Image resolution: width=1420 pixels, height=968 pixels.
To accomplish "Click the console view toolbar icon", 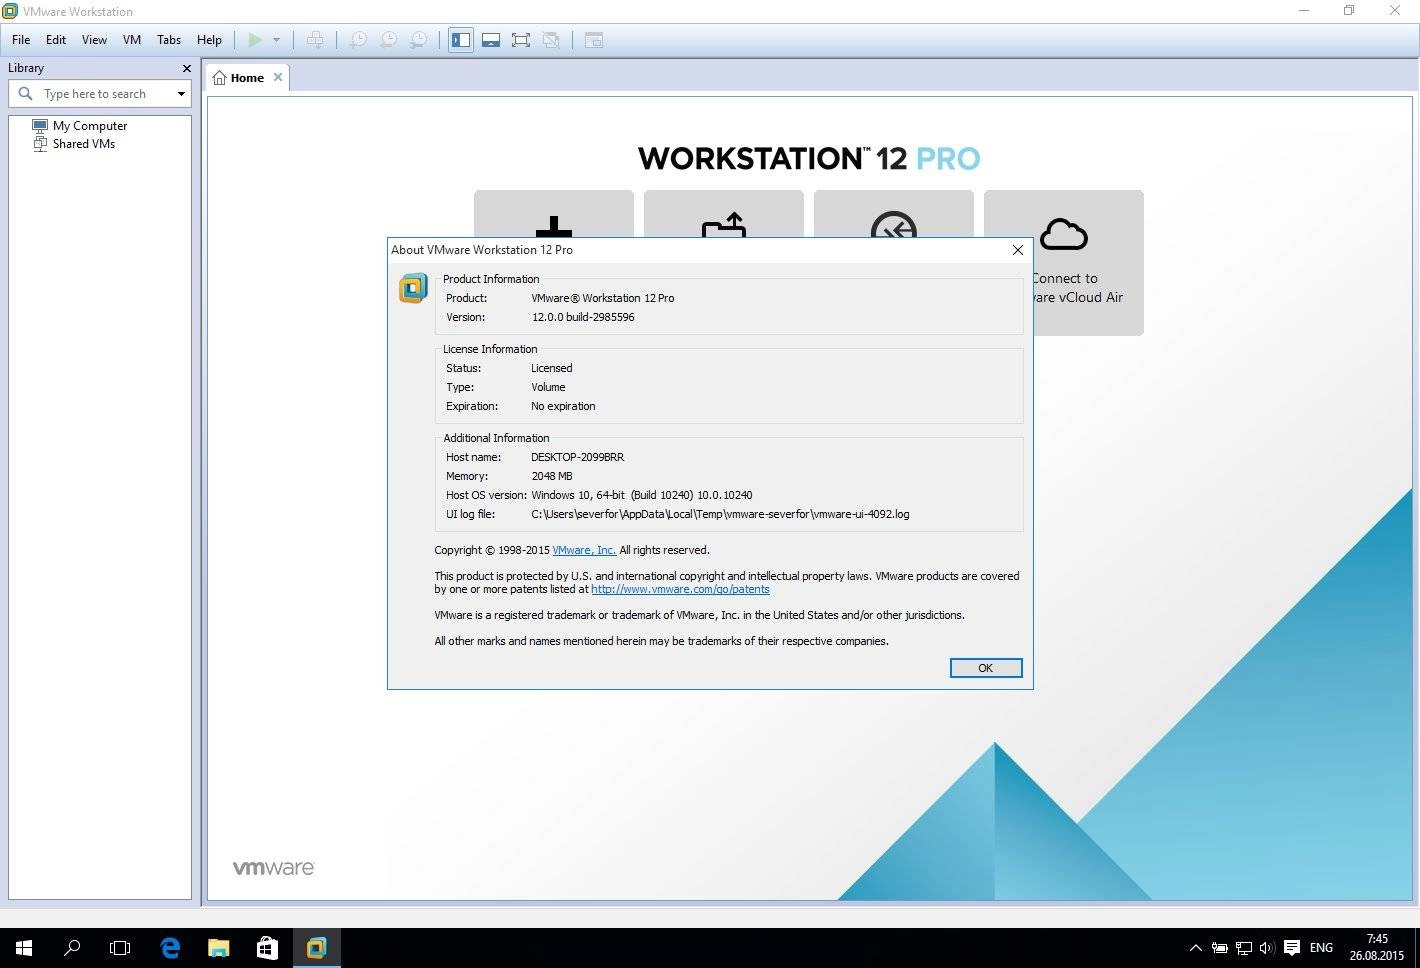I will click(x=594, y=40).
